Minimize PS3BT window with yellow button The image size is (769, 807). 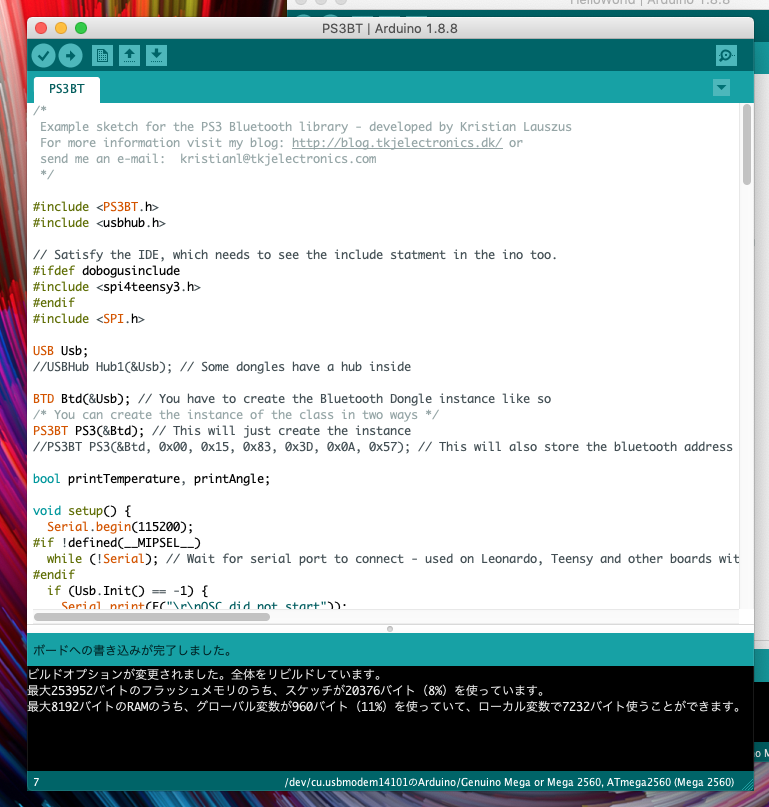(x=61, y=28)
